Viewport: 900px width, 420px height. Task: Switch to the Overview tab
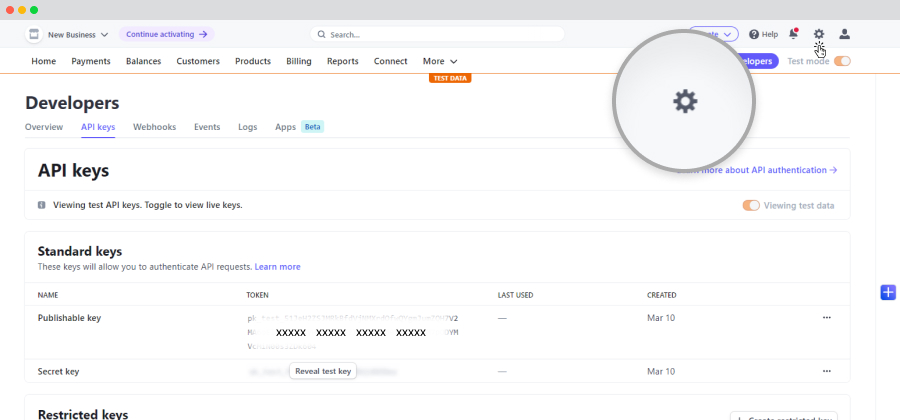(44, 127)
